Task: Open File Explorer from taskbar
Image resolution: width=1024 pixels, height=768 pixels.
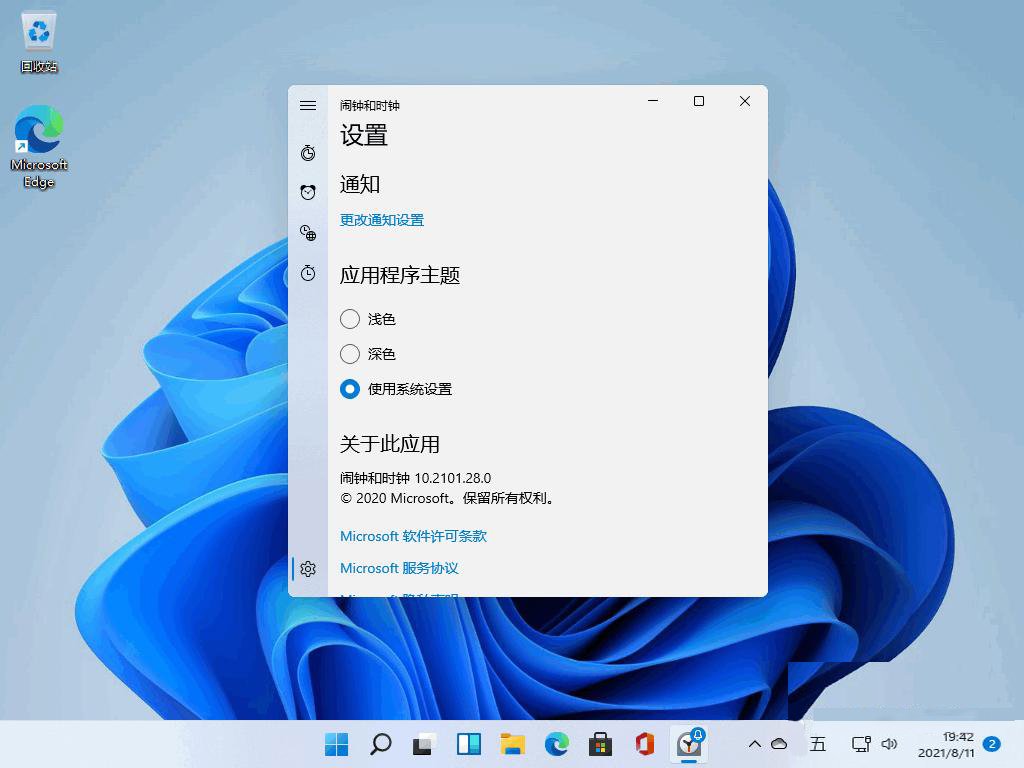Action: [513, 744]
